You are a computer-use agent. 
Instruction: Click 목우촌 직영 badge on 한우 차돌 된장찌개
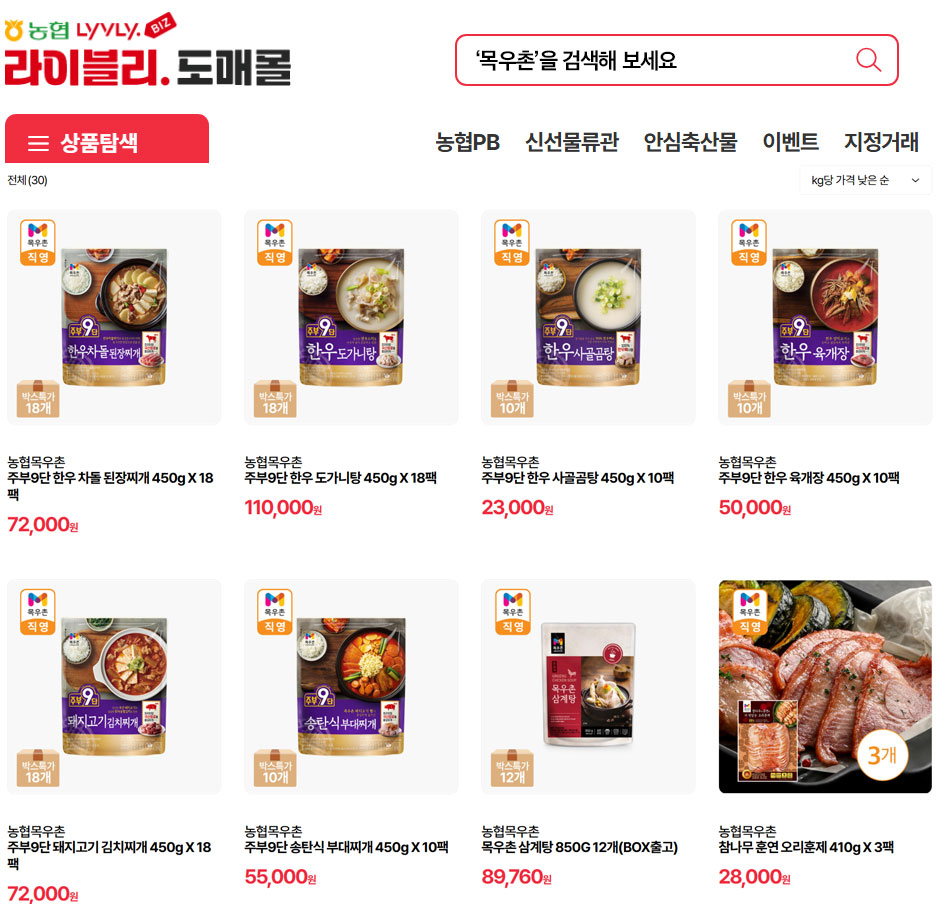38,243
